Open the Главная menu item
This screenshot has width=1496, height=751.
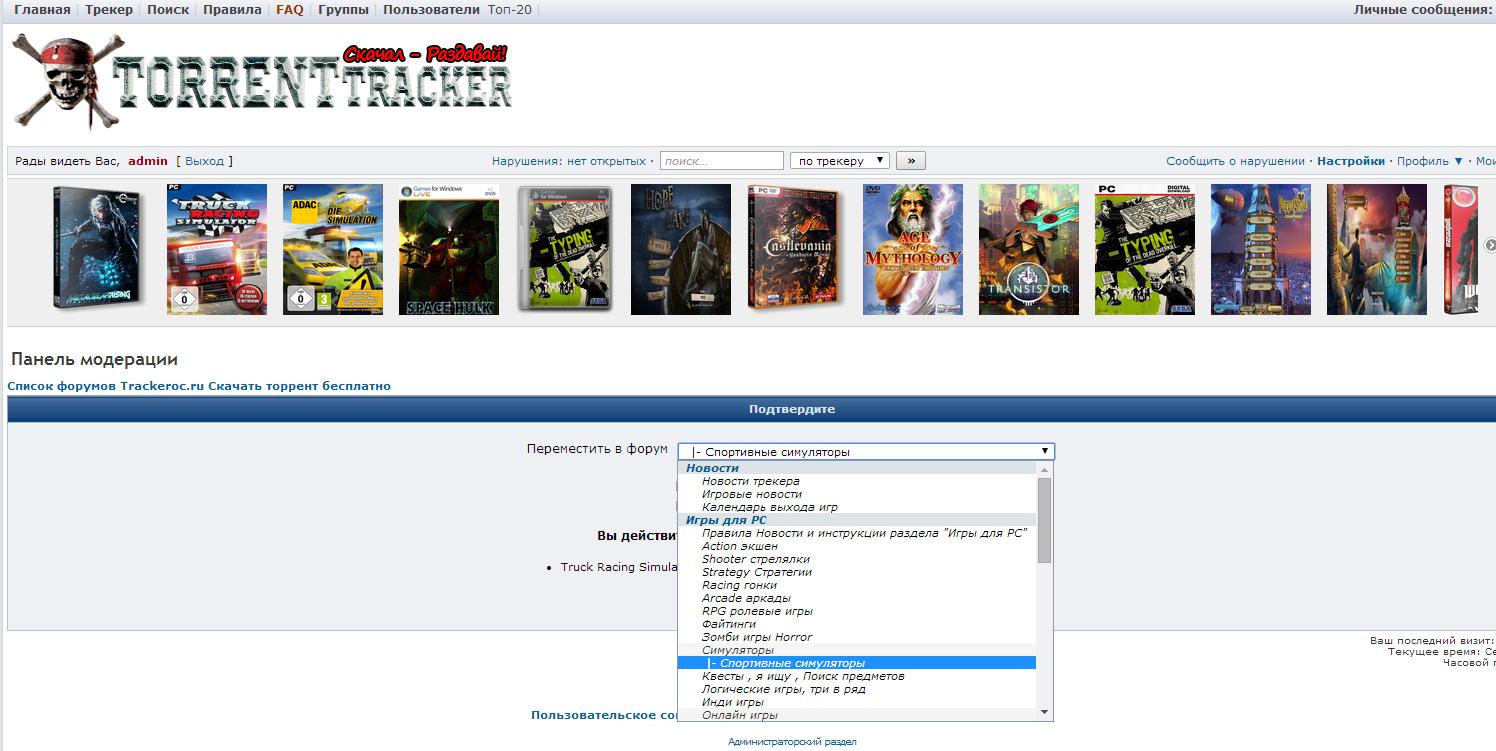[x=42, y=9]
